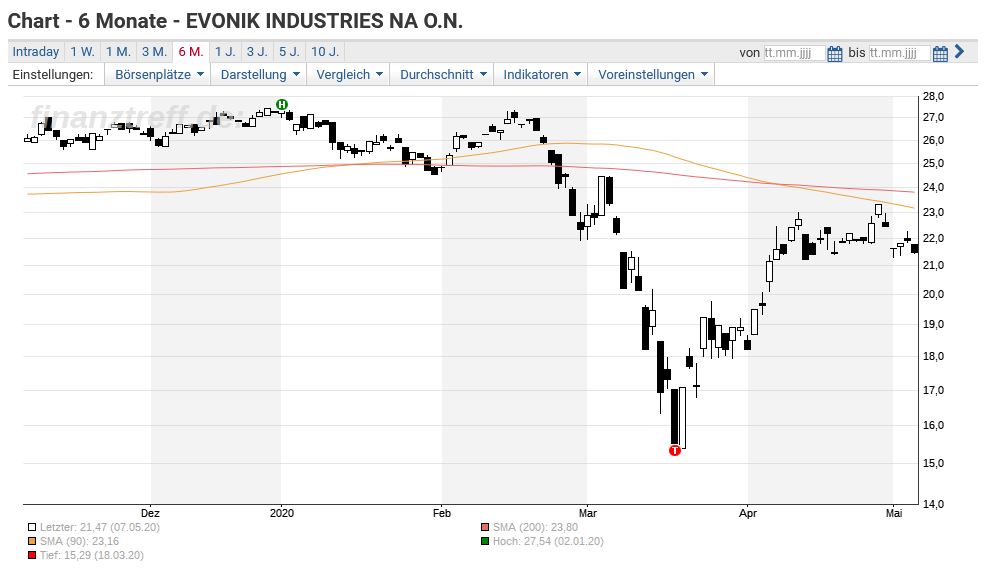Switch to the Intraday tab
This screenshot has width=989, height=577.
[36, 52]
